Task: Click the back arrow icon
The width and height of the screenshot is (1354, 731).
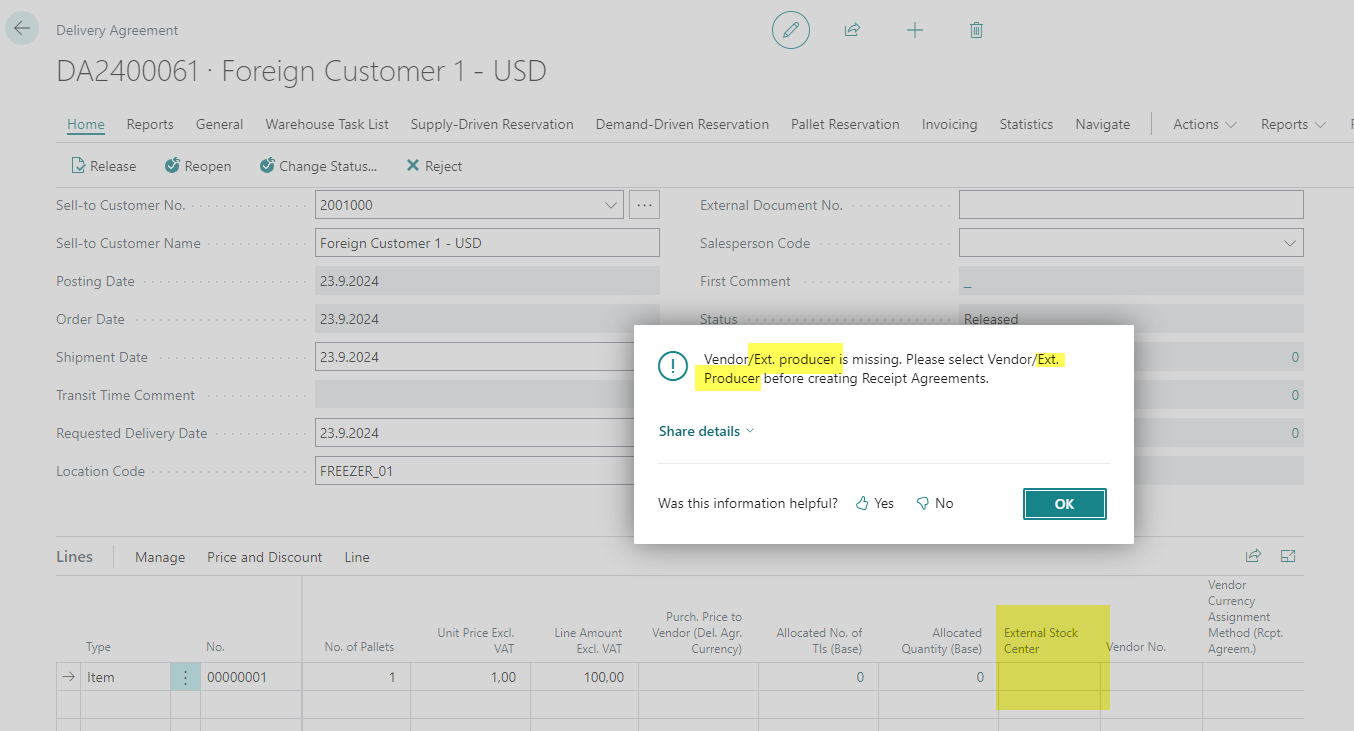Action: point(22,29)
